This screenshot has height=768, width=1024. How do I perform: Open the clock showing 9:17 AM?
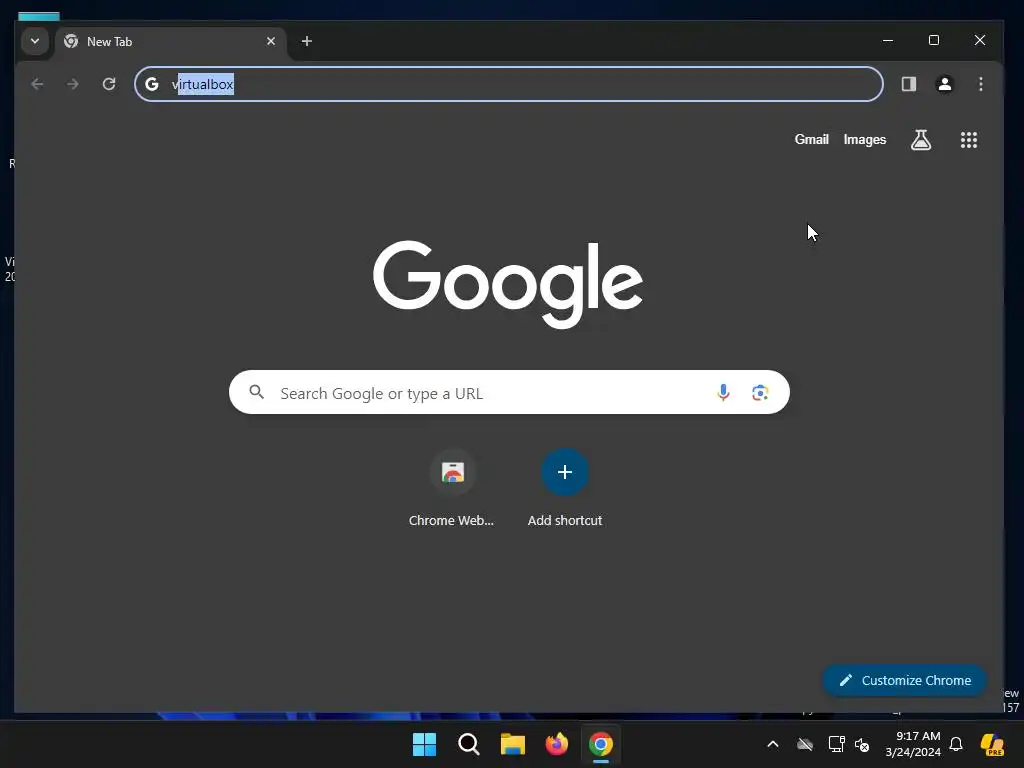tap(913, 744)
